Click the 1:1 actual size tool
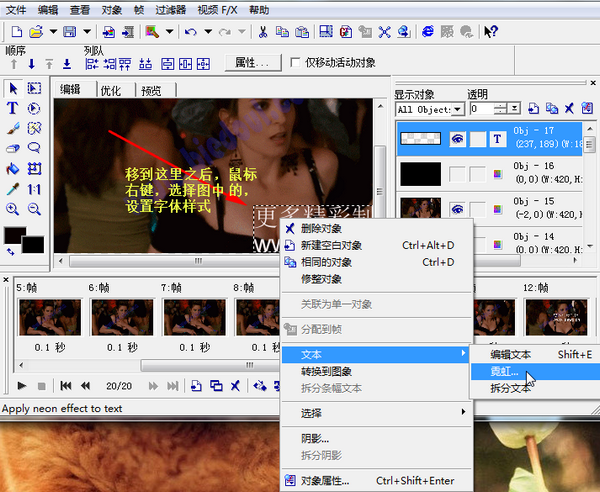Screen dimensions: 600x492 point(34,189)
